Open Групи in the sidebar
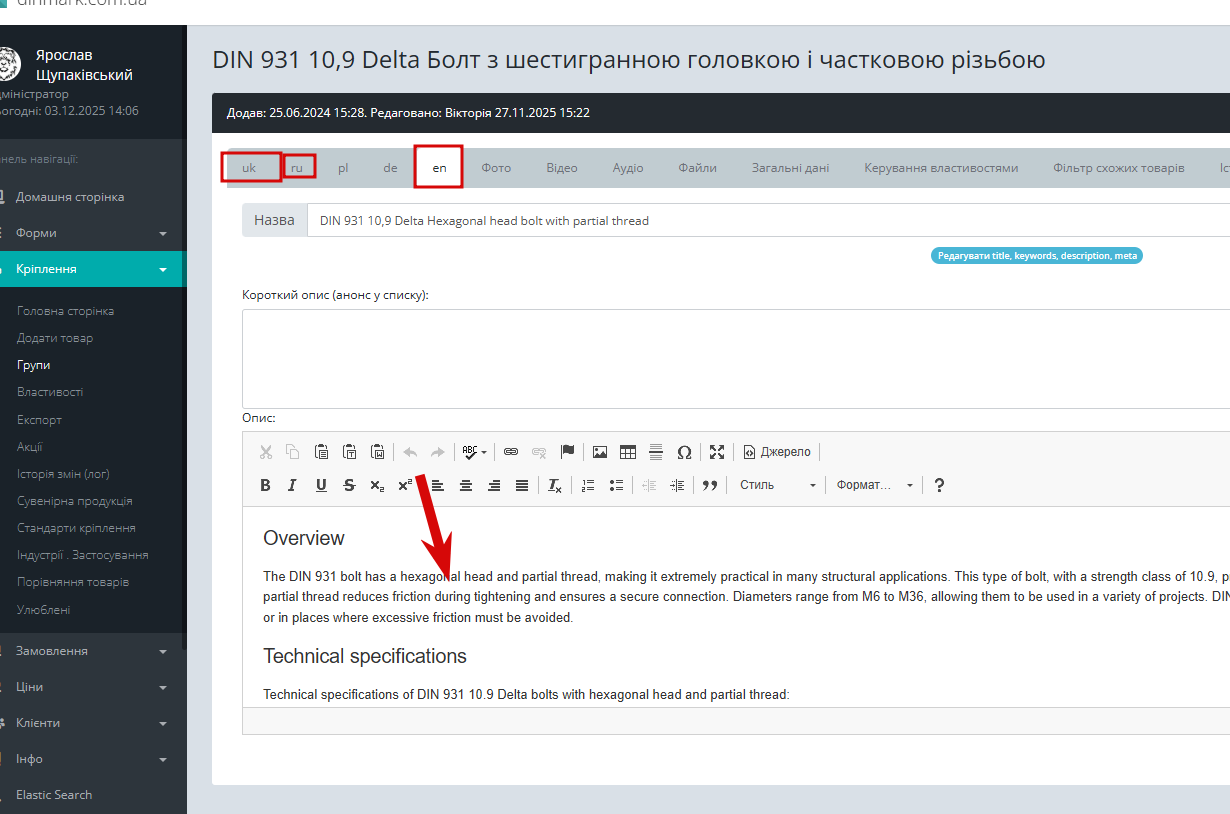 click(x=33, y=365)
